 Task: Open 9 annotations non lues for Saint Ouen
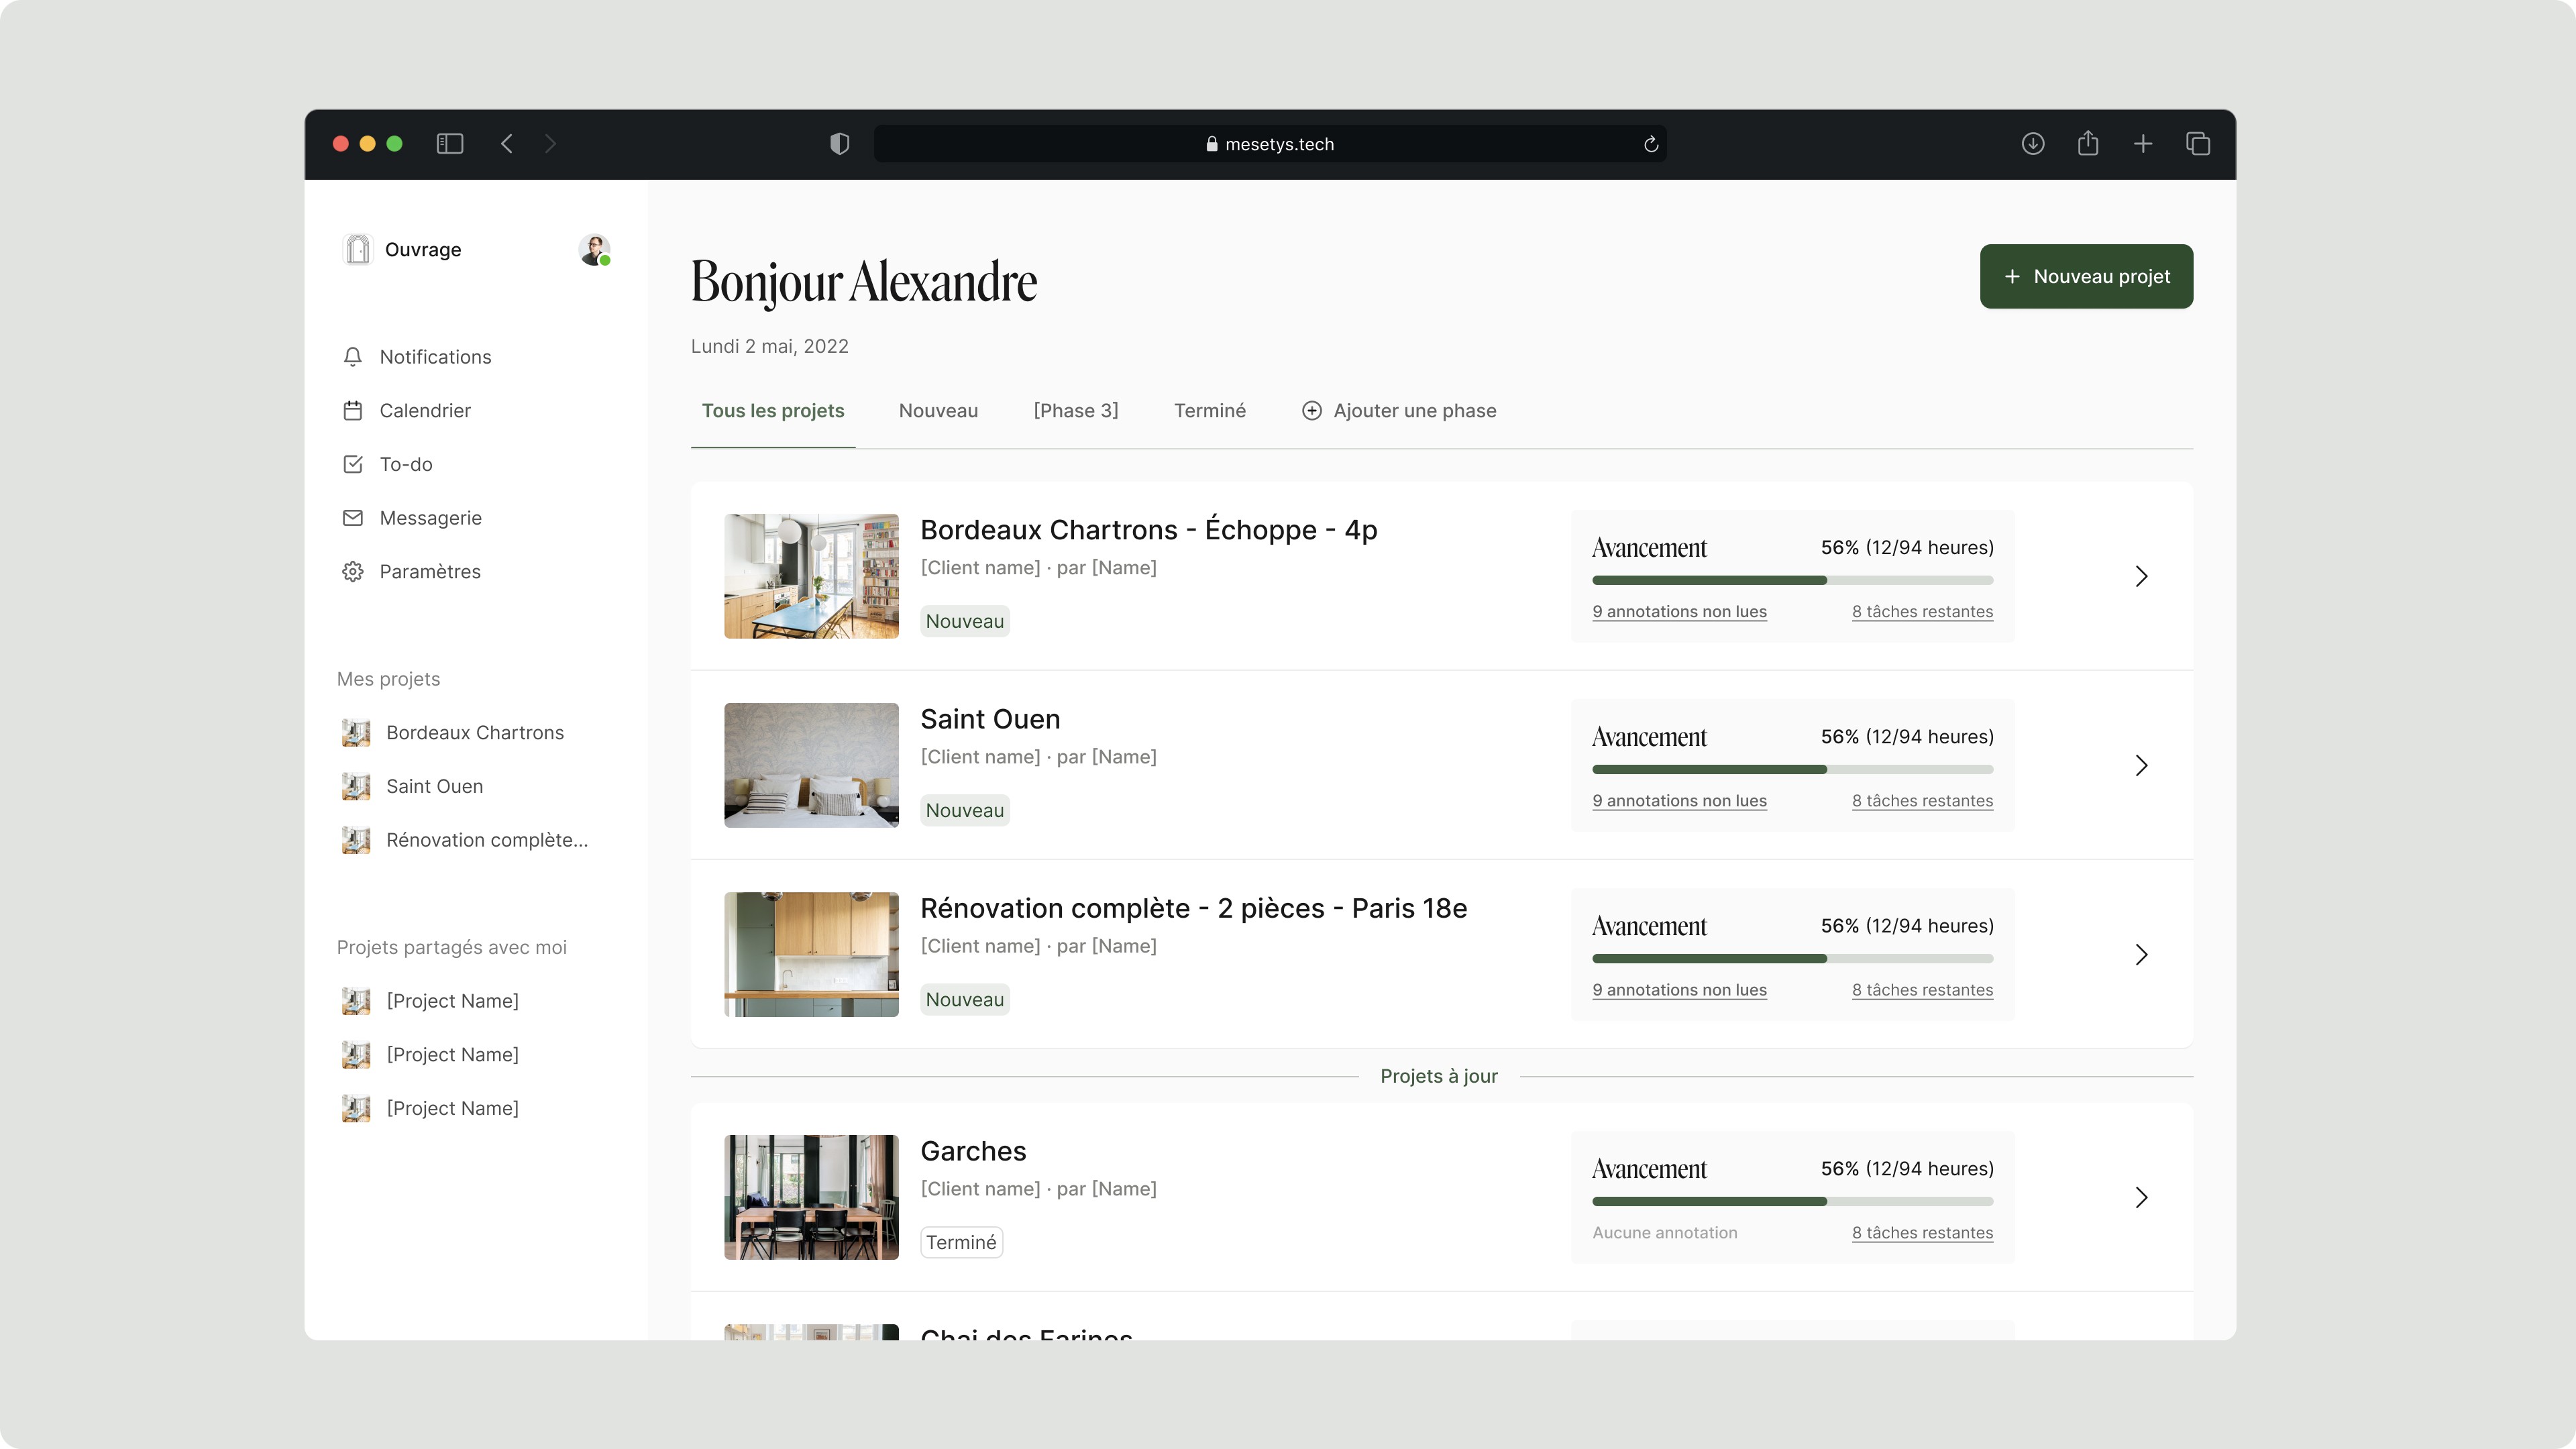[1680, 800]
